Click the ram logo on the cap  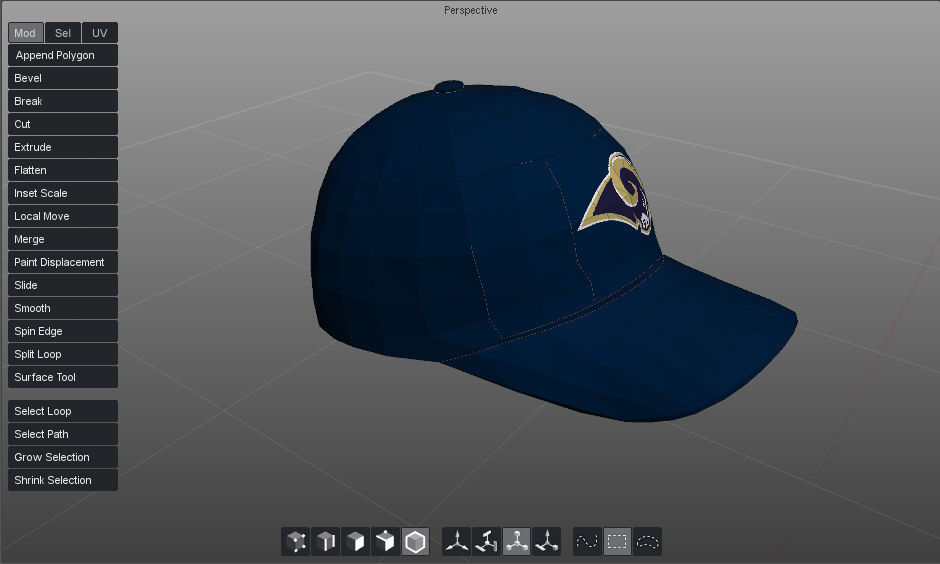click(x=615, y=193)
